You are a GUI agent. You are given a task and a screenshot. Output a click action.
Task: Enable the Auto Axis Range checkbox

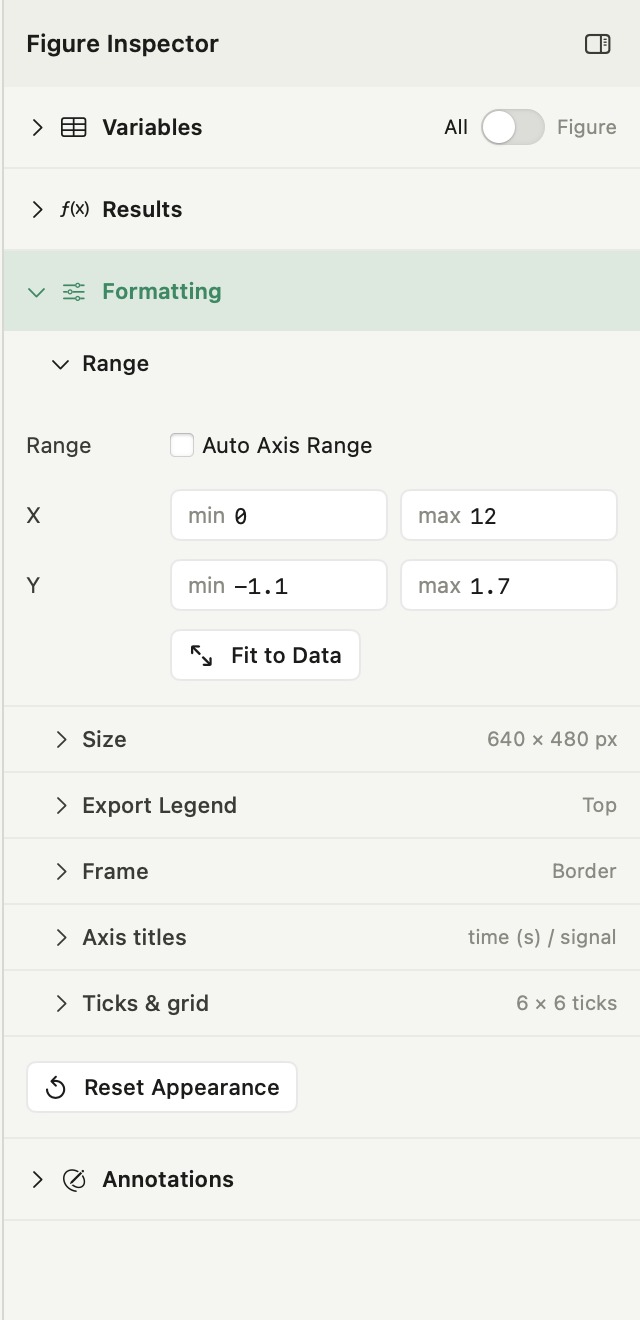182,445
